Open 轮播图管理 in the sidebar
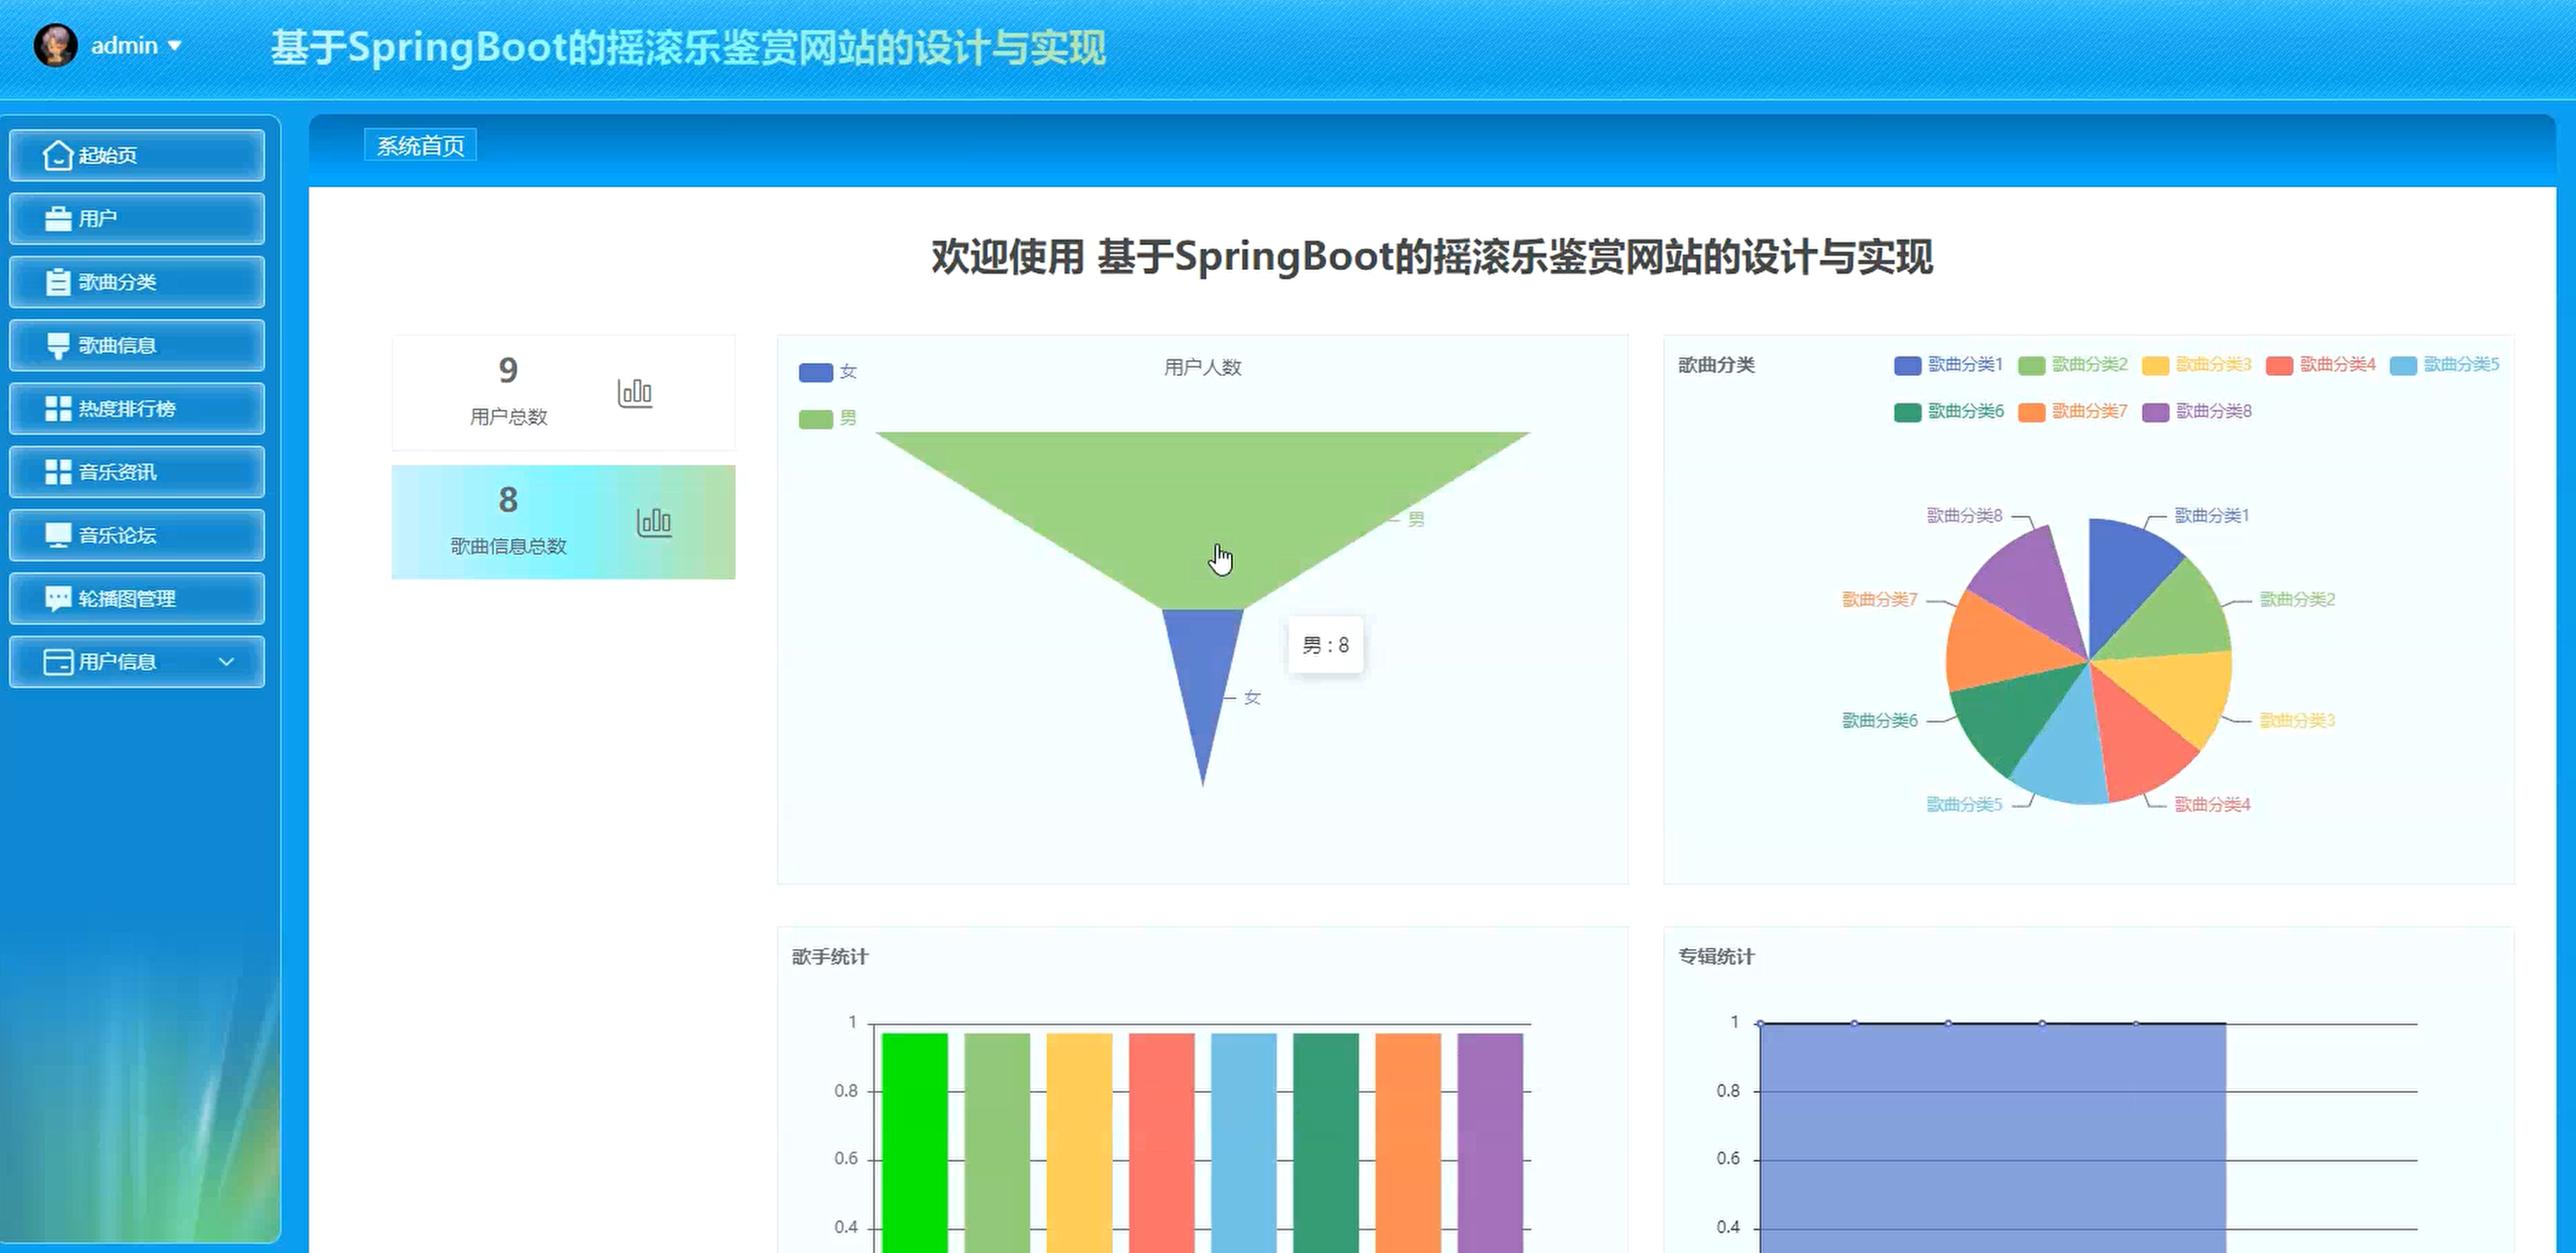2576x1253 pixels. click(x=137, y=598)
